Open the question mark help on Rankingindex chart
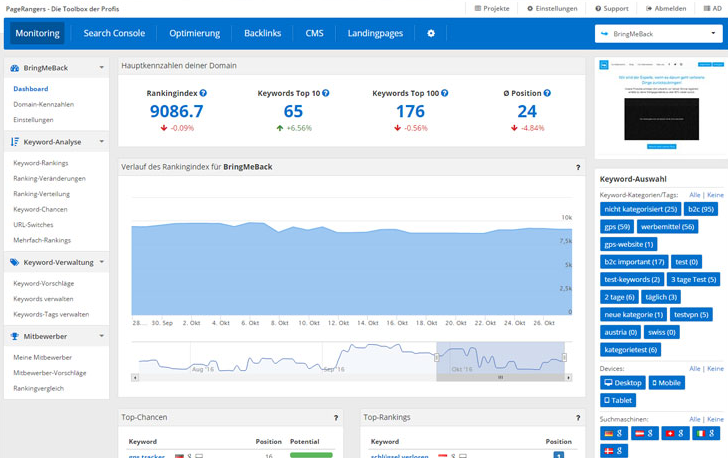 click(x=577, y=167)
